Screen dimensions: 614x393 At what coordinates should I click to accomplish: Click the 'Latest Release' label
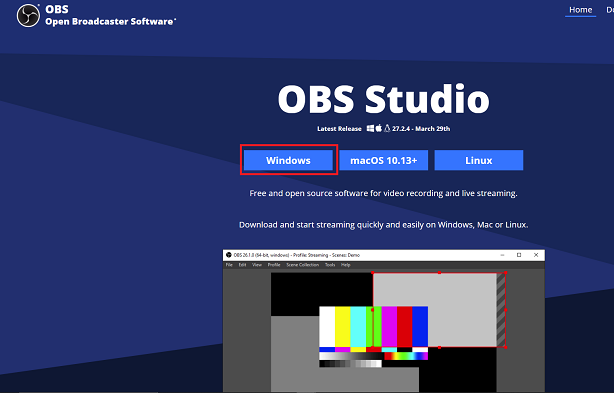[x=339, y=129]
